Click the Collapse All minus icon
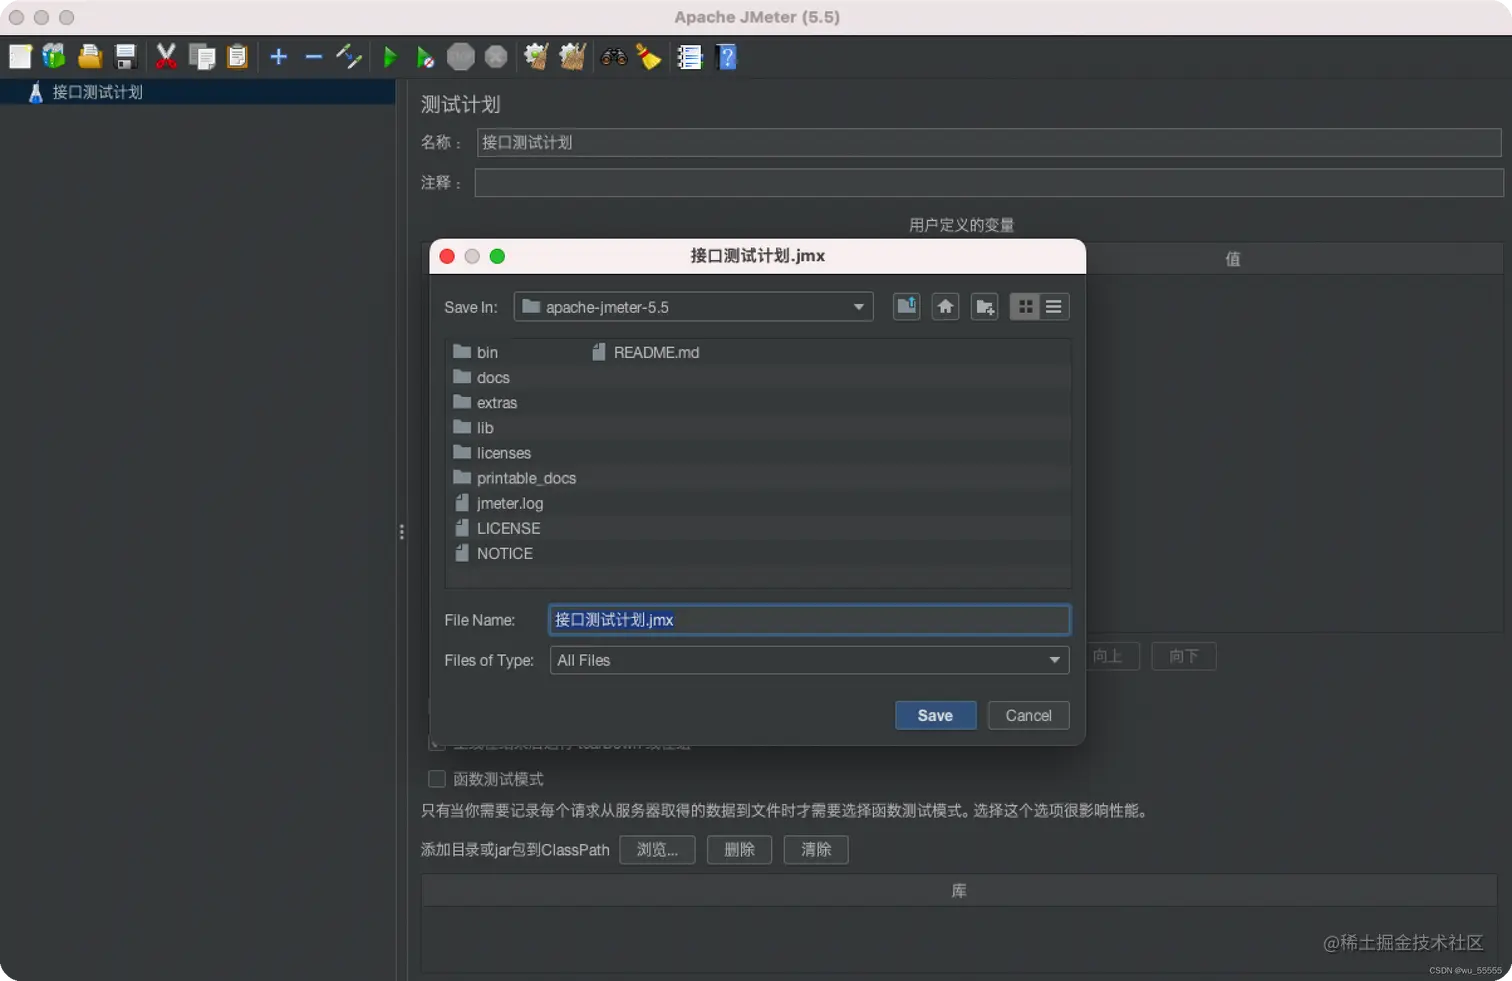 point(314,57)
